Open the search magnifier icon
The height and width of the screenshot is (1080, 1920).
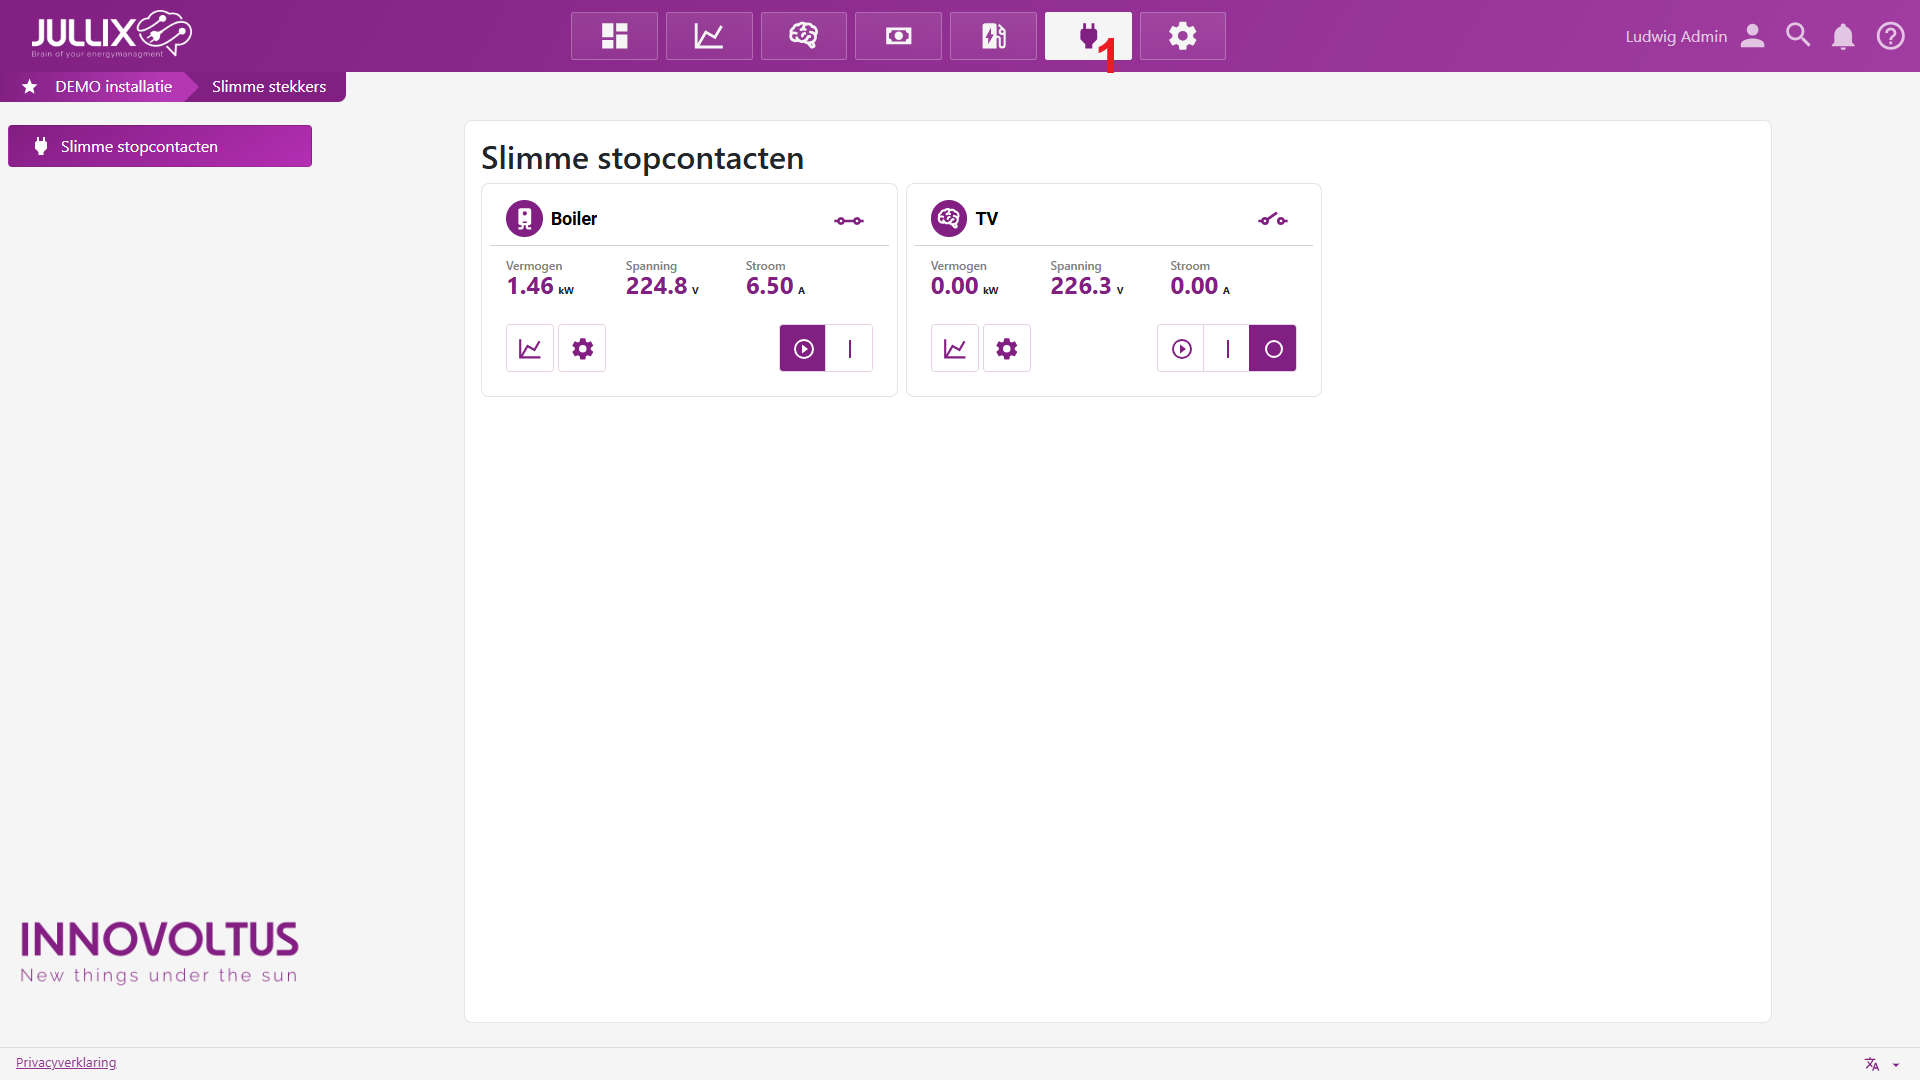pos(1797,36)
